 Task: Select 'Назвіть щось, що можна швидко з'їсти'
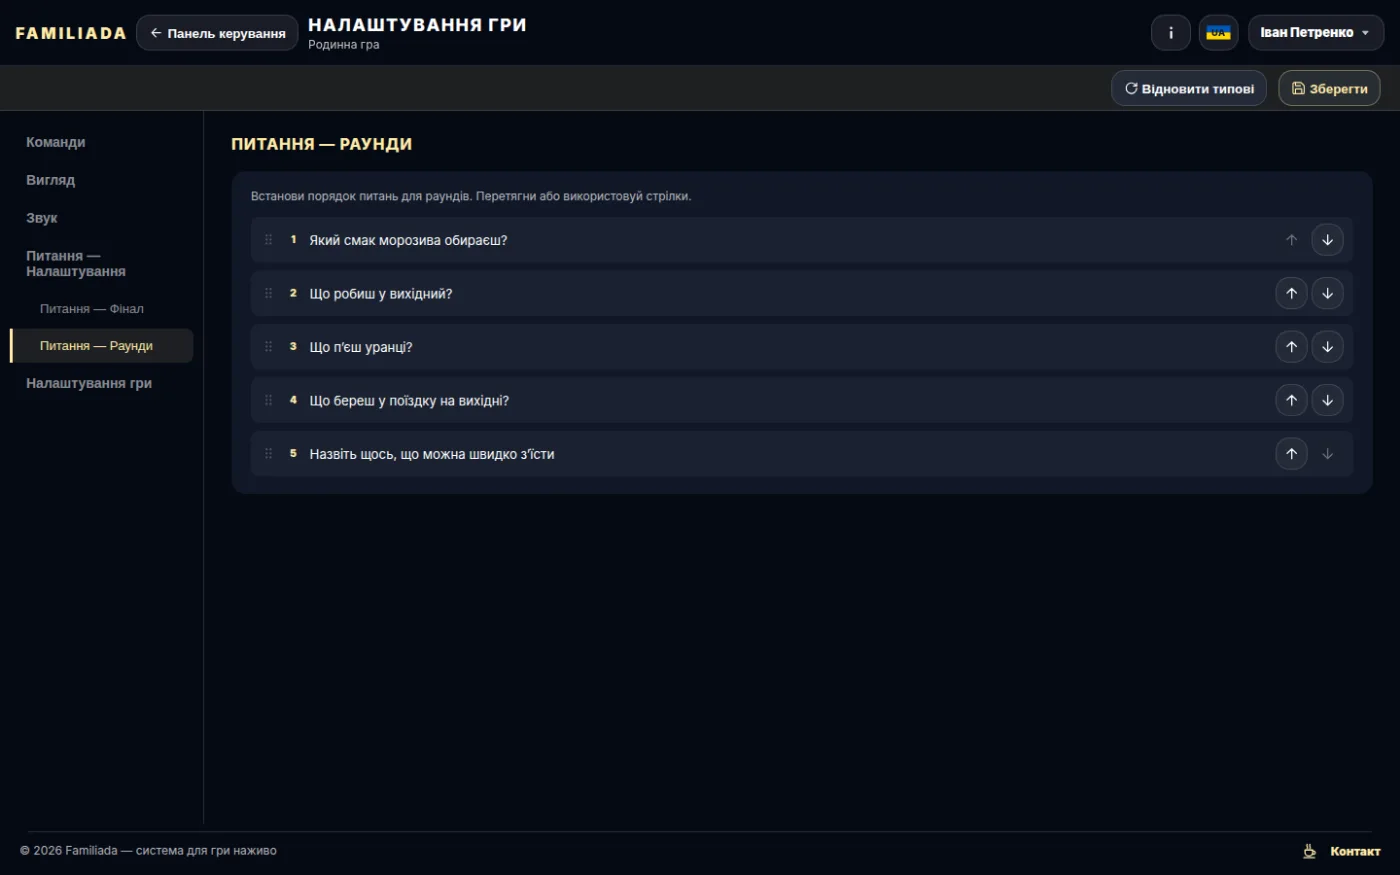pos(432,454)
